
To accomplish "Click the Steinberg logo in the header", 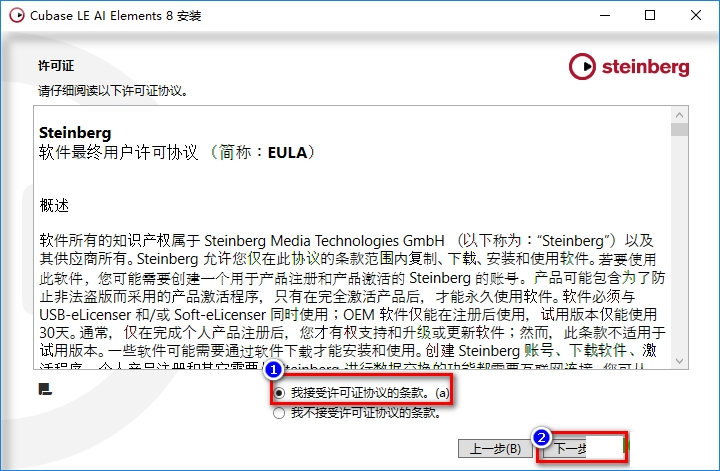I will click(x=629, y=67).
